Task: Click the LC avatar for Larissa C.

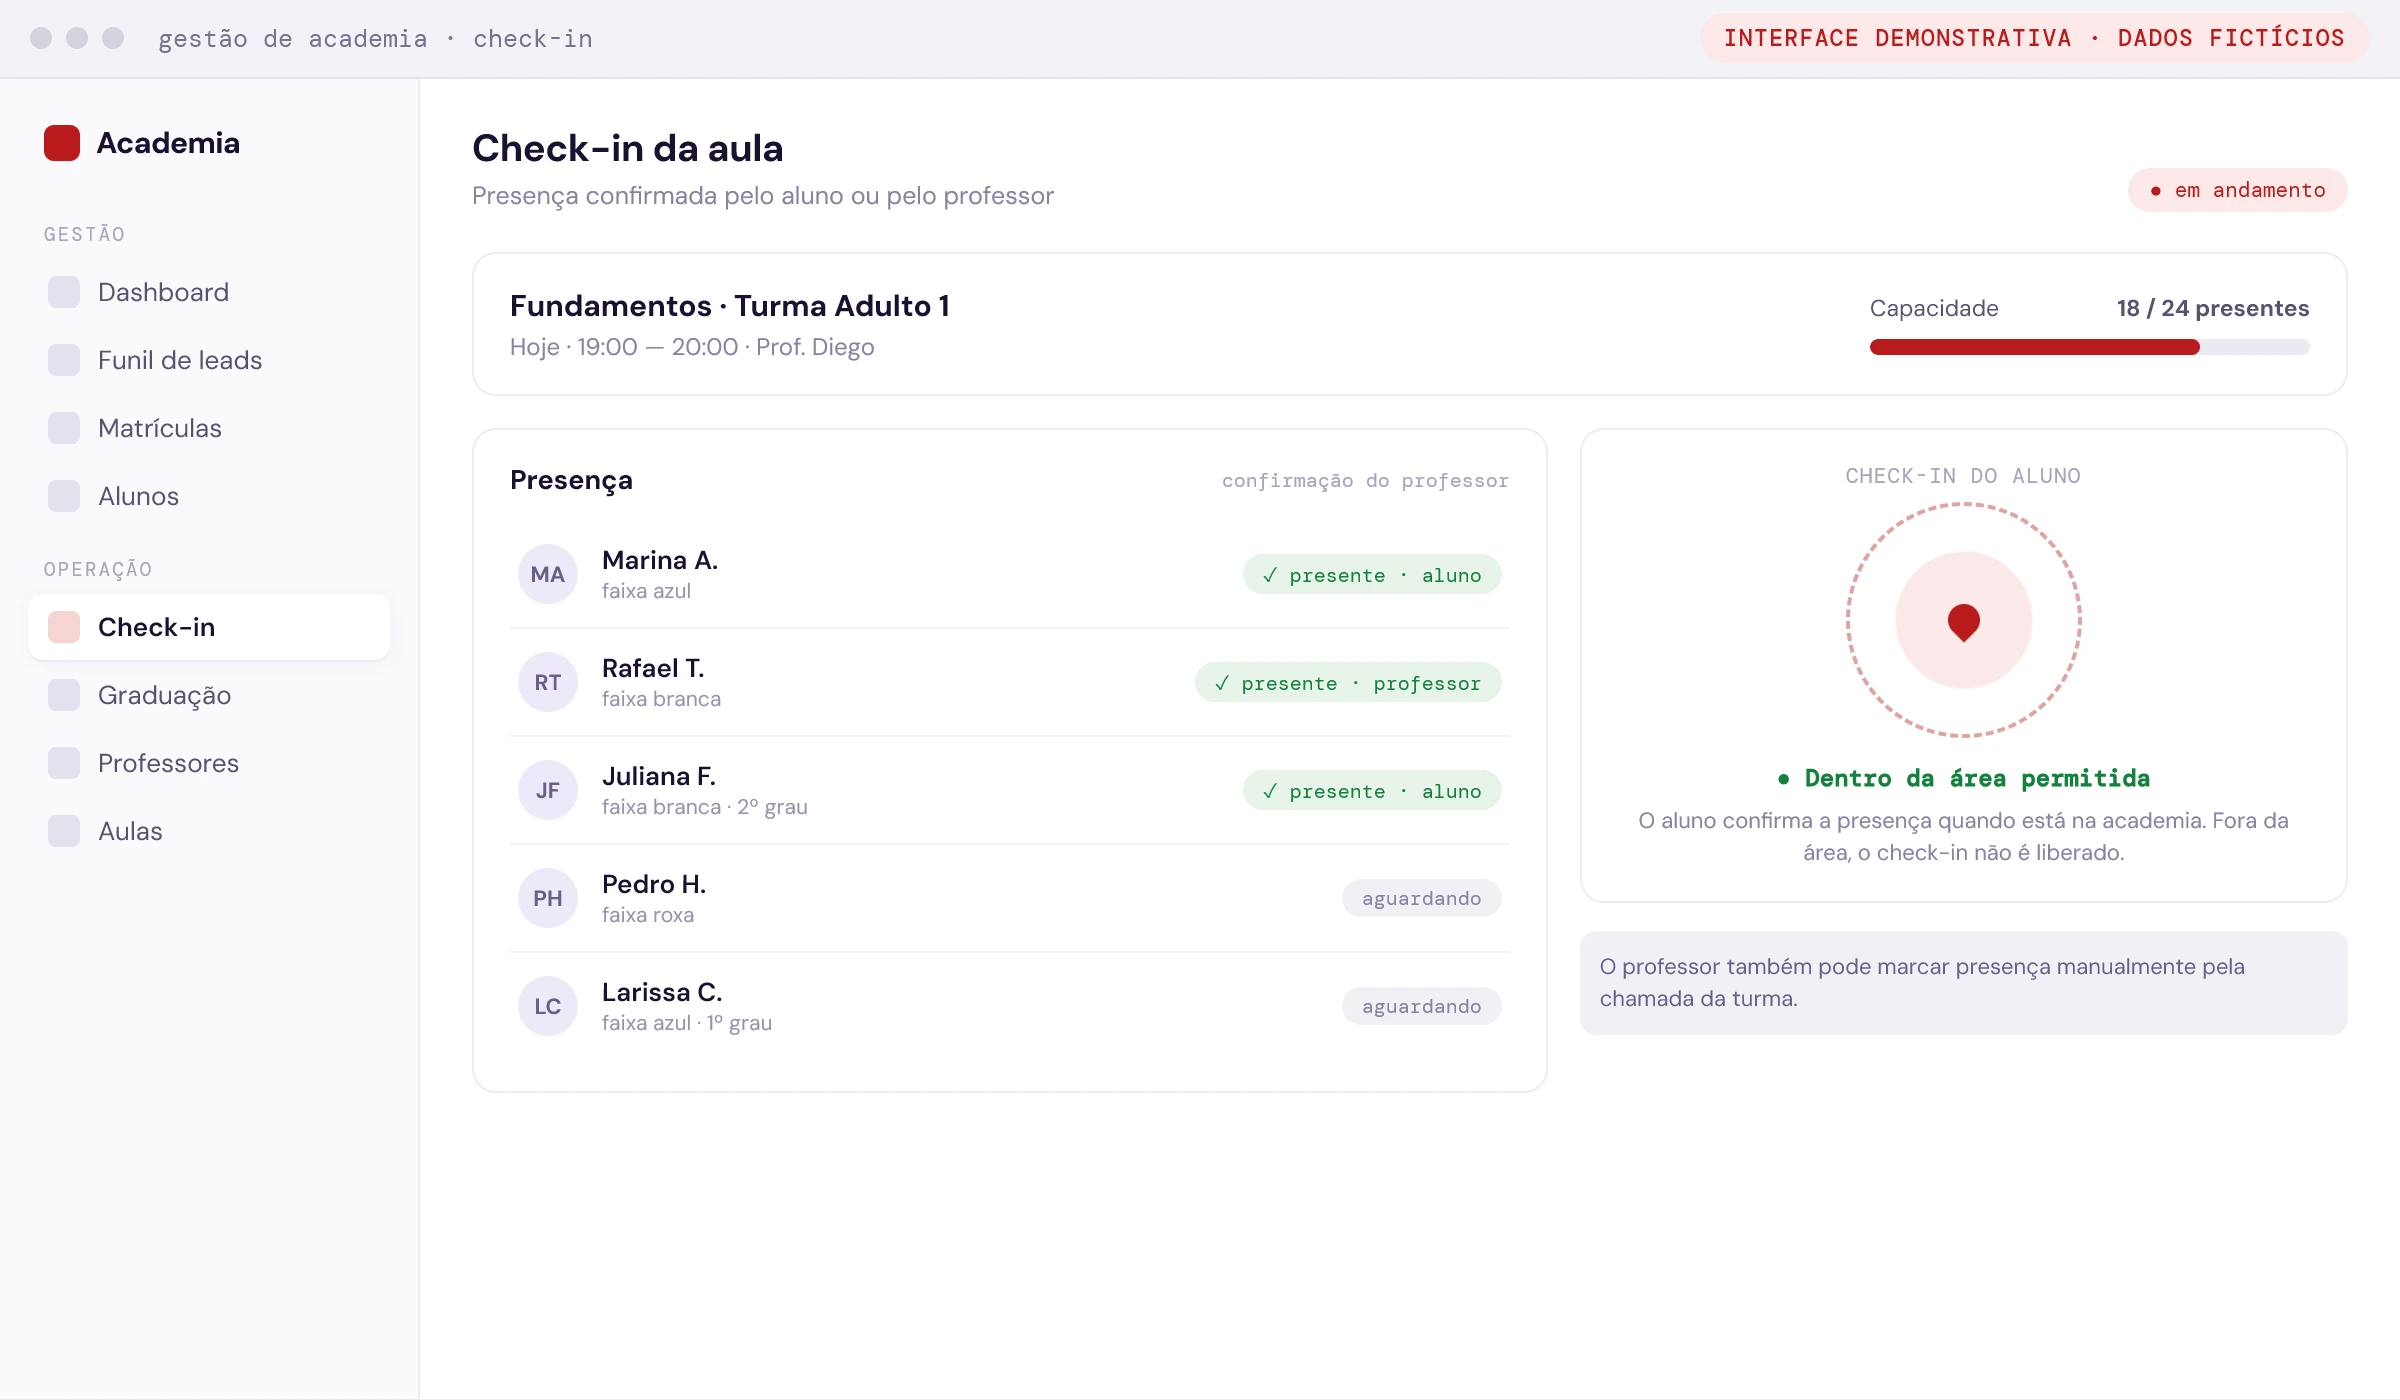Action: 548,1006
